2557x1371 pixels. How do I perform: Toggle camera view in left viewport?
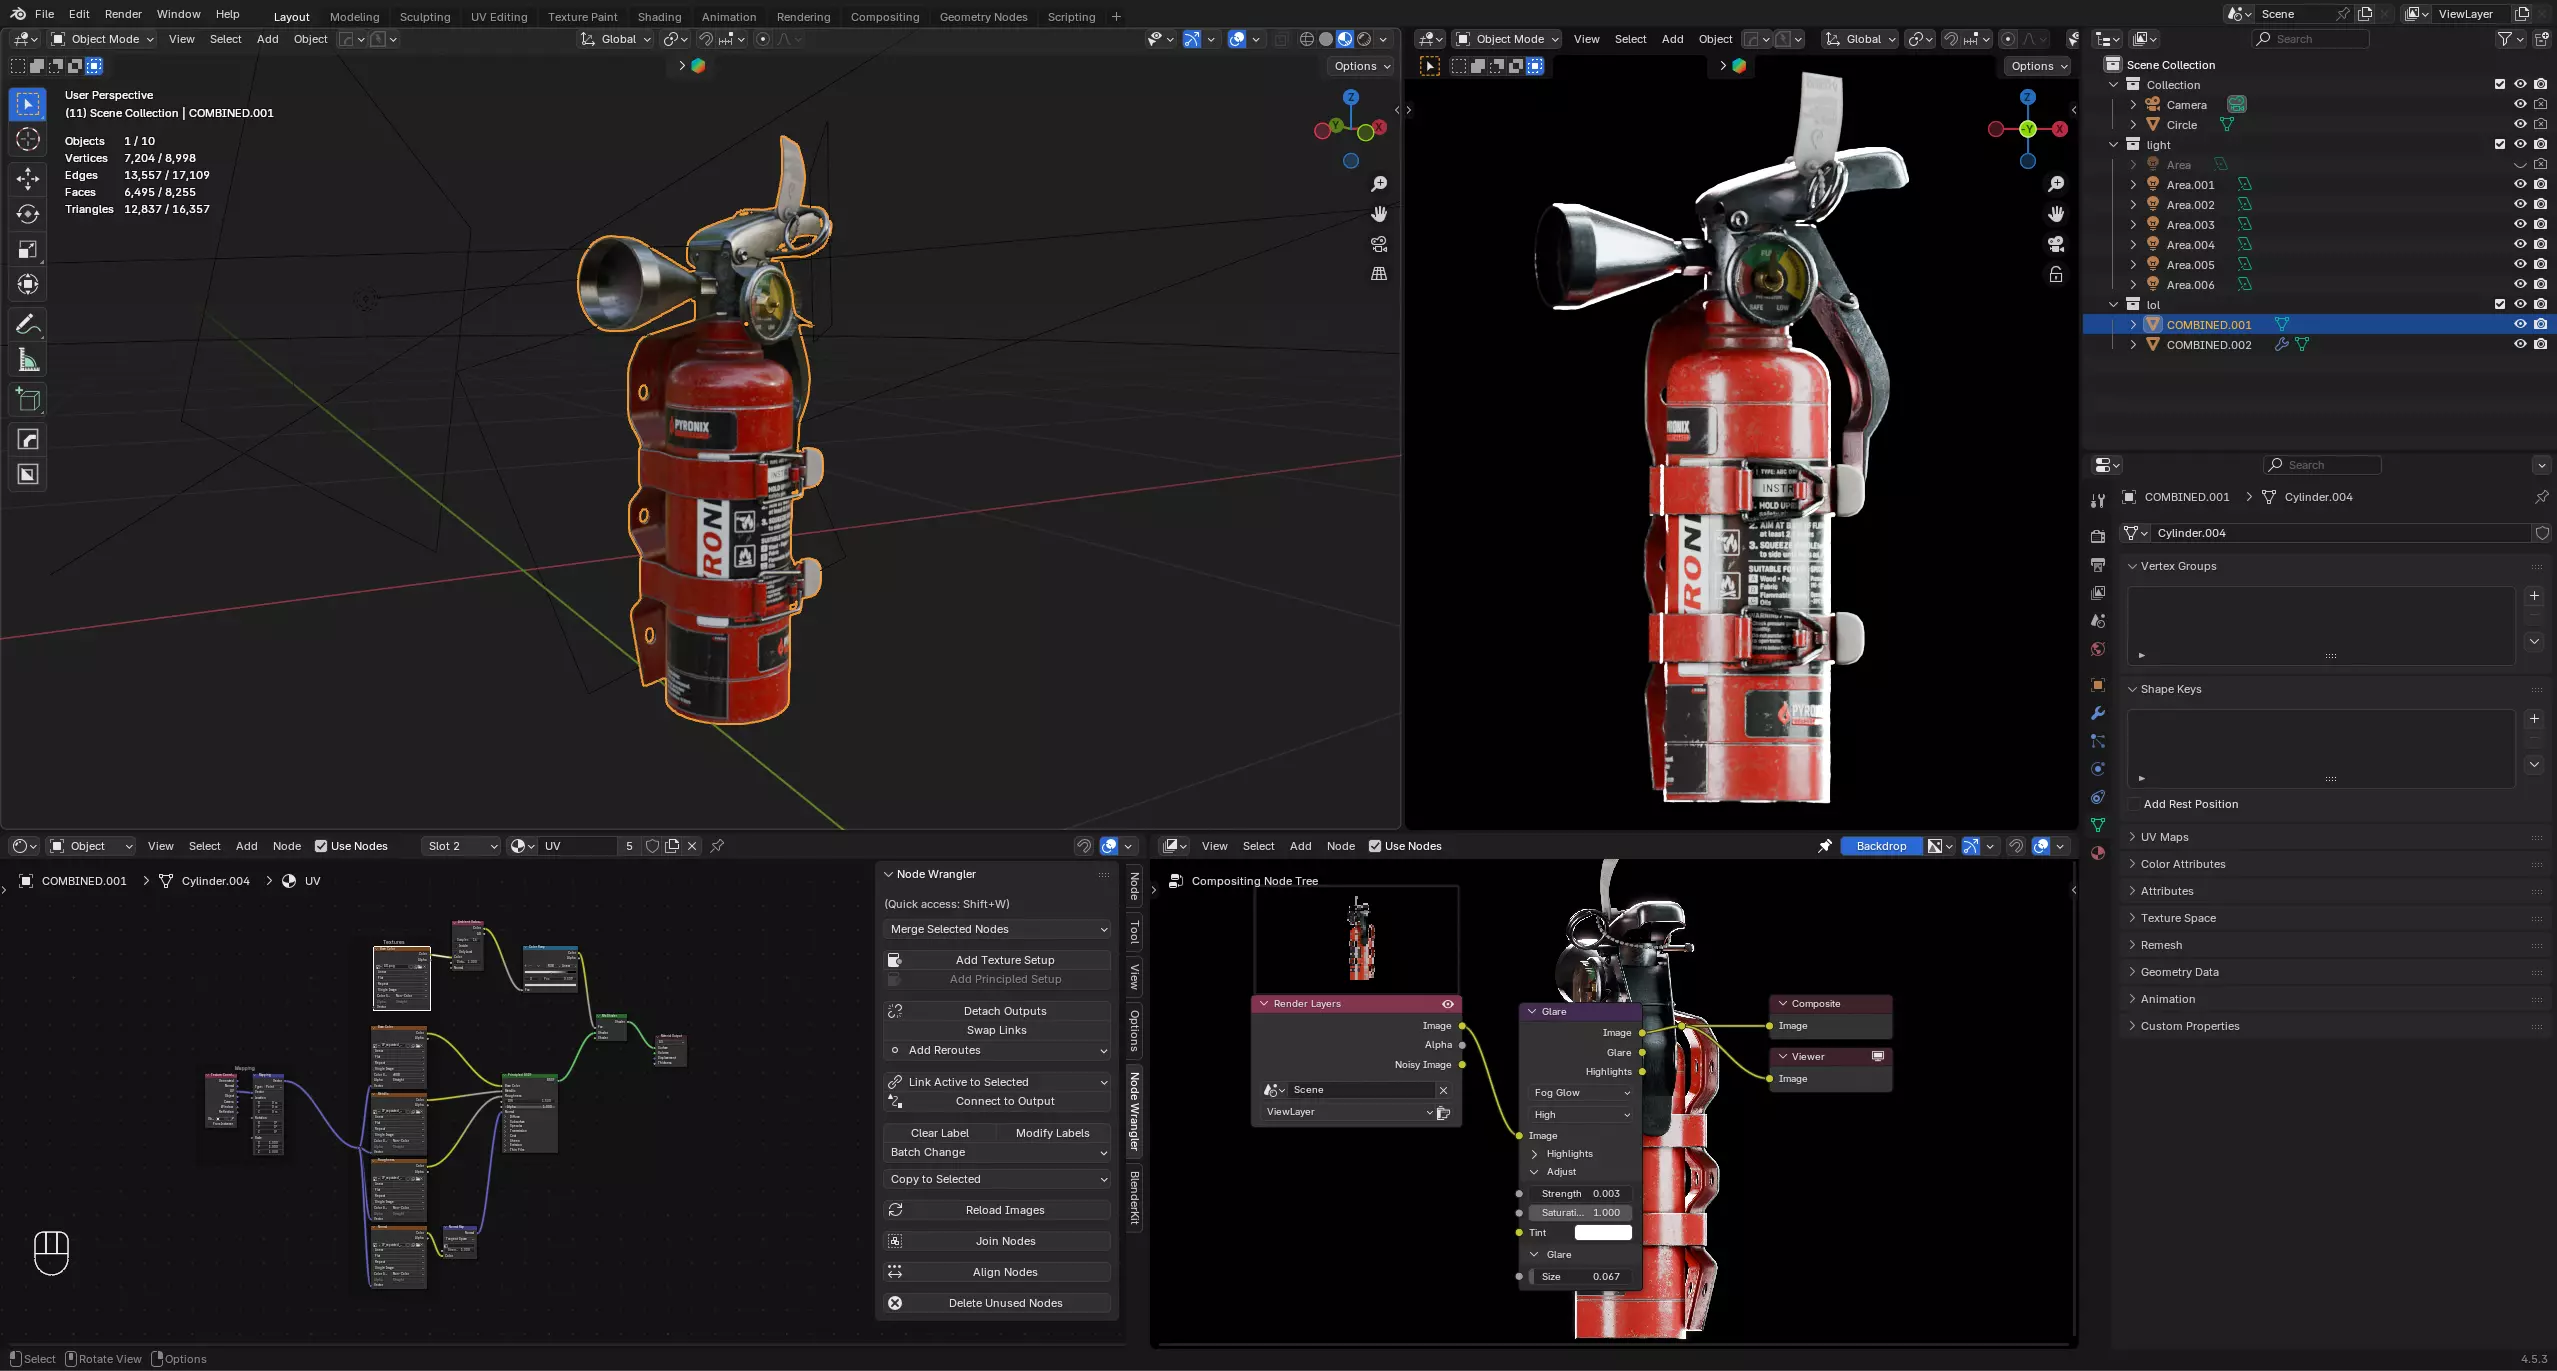coord(1379,244)
